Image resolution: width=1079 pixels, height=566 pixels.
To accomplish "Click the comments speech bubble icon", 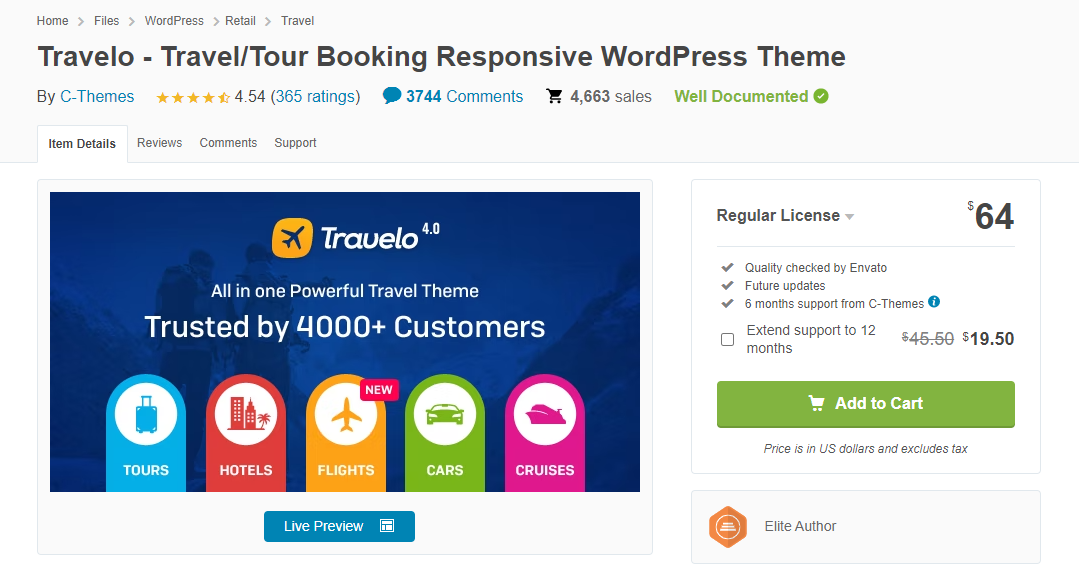I will click(392, 96).
